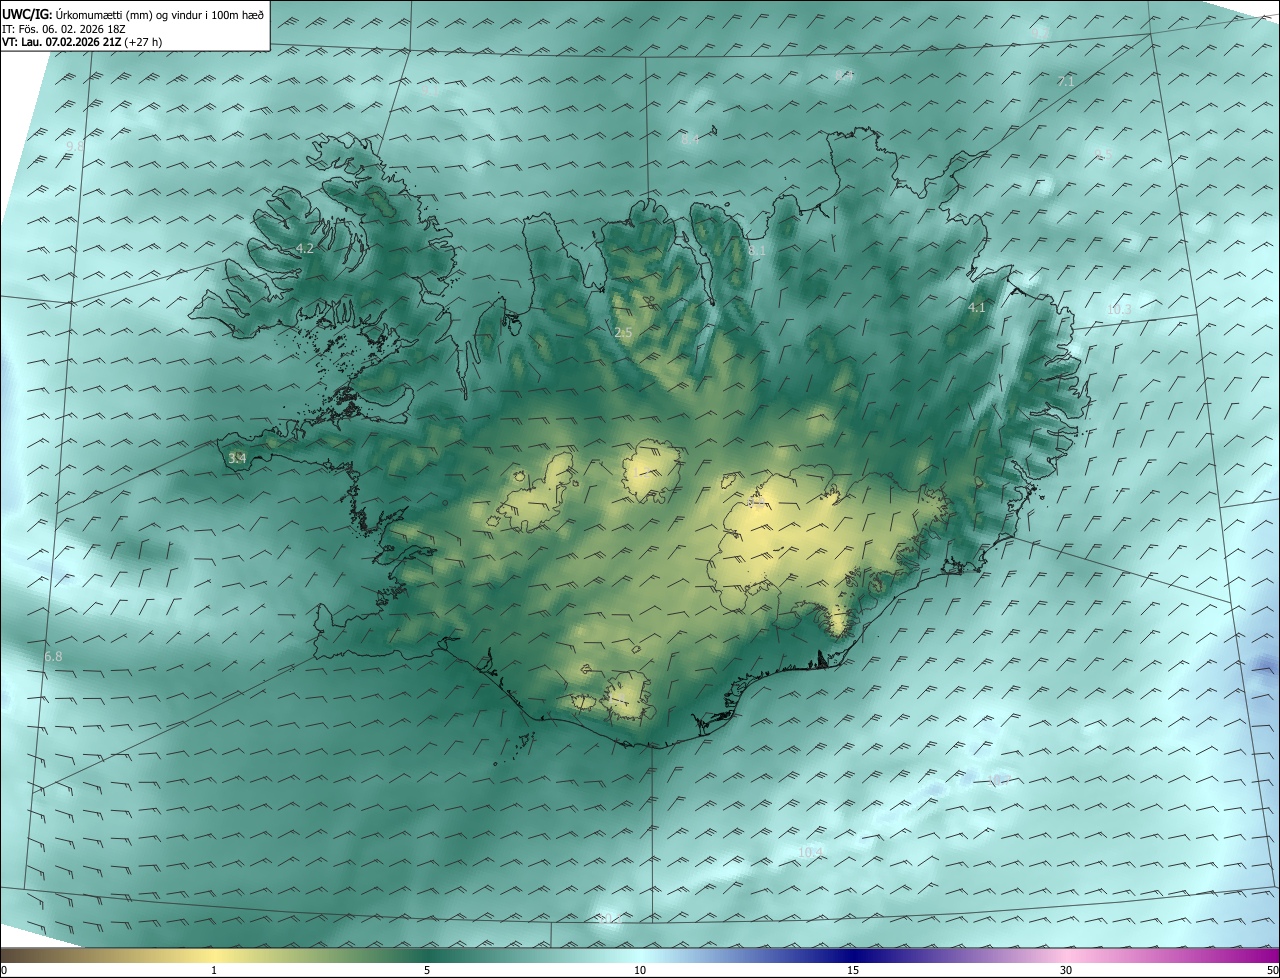Click the 4.2 value over the Westfjords
Viewport: 1280px width, 978px height.
tap(305, 248)
